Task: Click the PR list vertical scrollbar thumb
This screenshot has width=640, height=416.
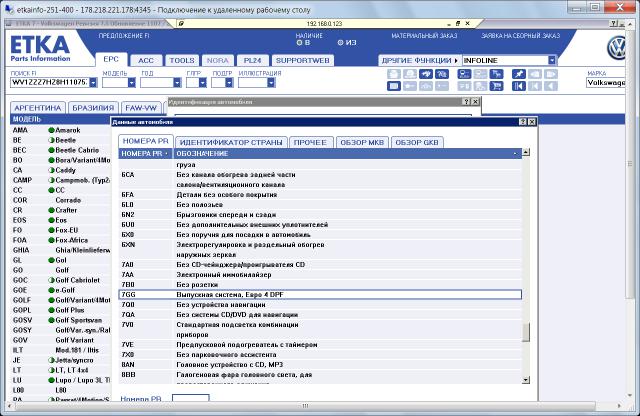Action: coord(526,332)
